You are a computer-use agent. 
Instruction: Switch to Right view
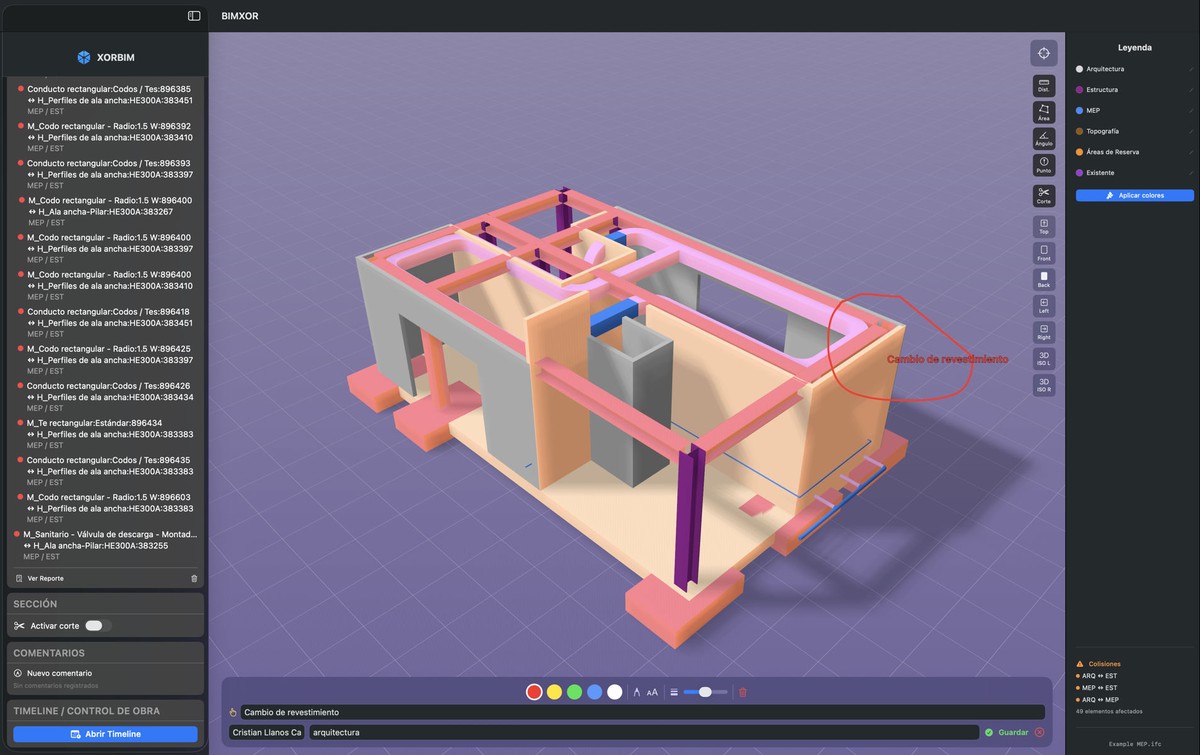coord(1043,332)
